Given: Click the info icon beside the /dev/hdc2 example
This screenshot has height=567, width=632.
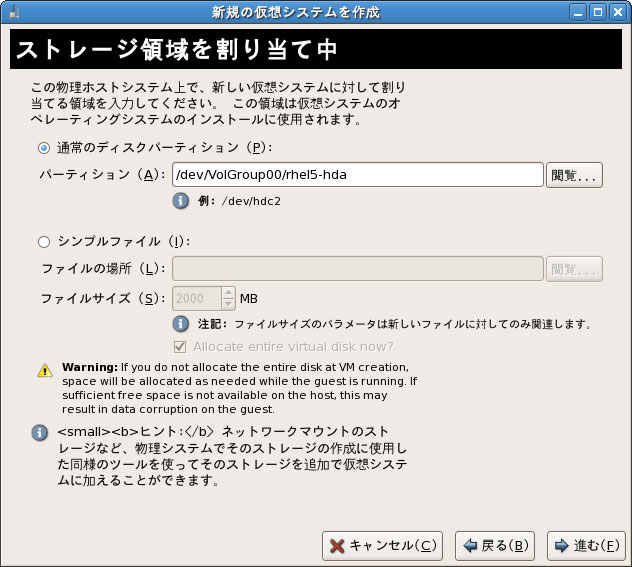Looking at the screenshot, I should (x=181, y=200).
